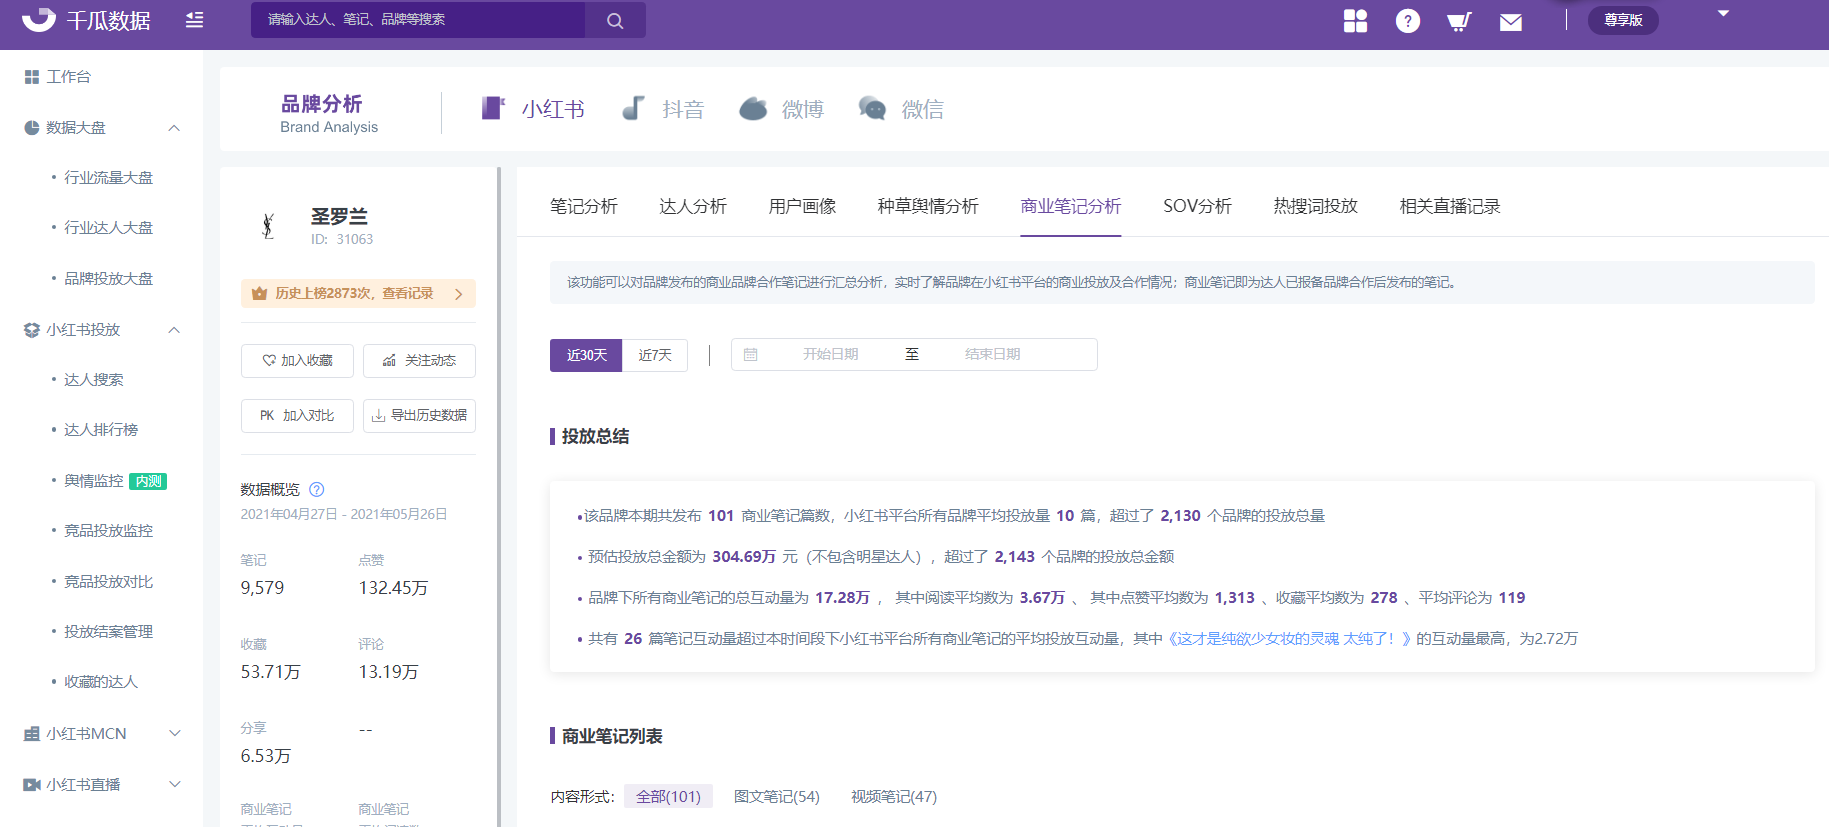This screenshot has height=827, width=1829.
Task: Click 关注动态 button
Action: click(x=419, y=361)
